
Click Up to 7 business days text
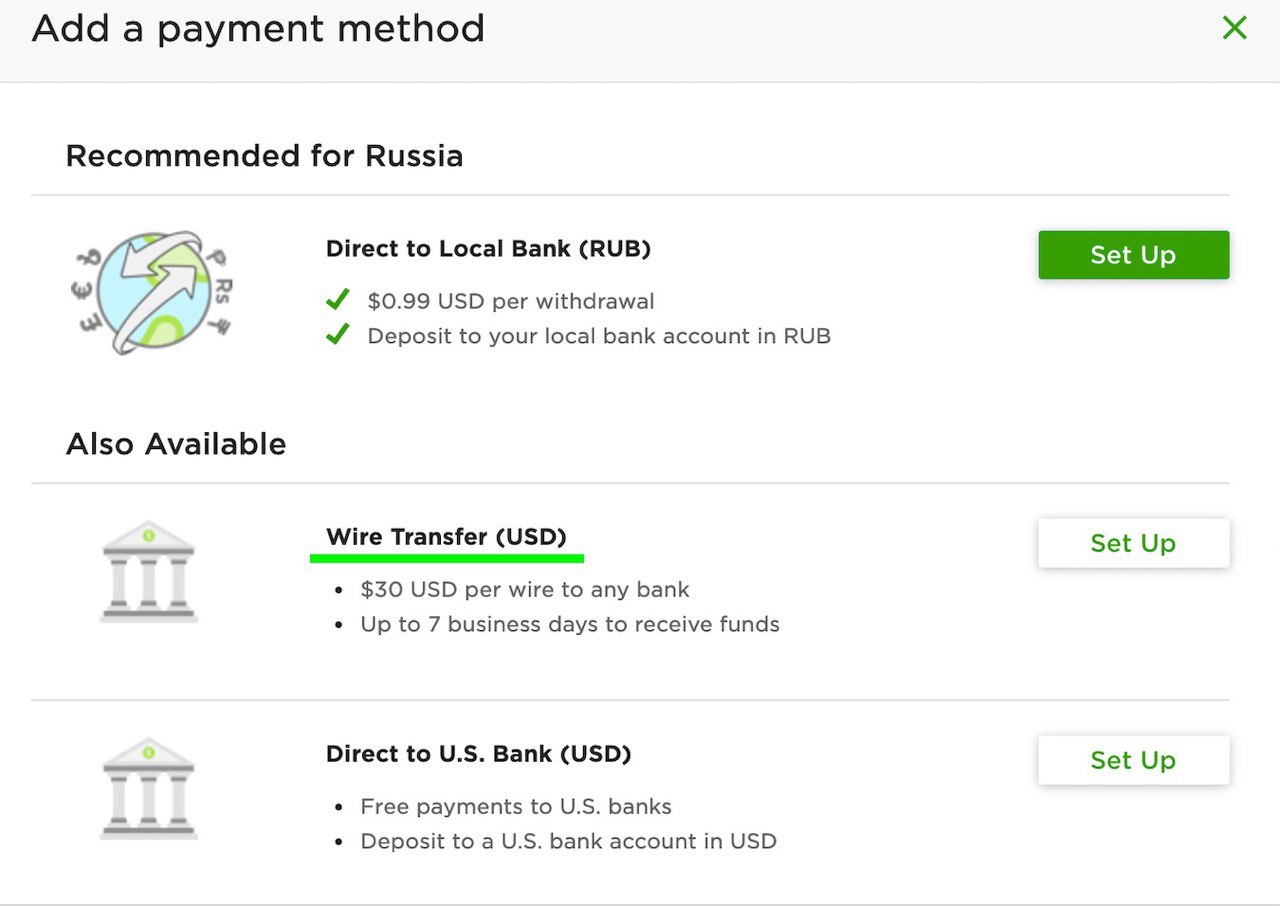click(570, 625)
